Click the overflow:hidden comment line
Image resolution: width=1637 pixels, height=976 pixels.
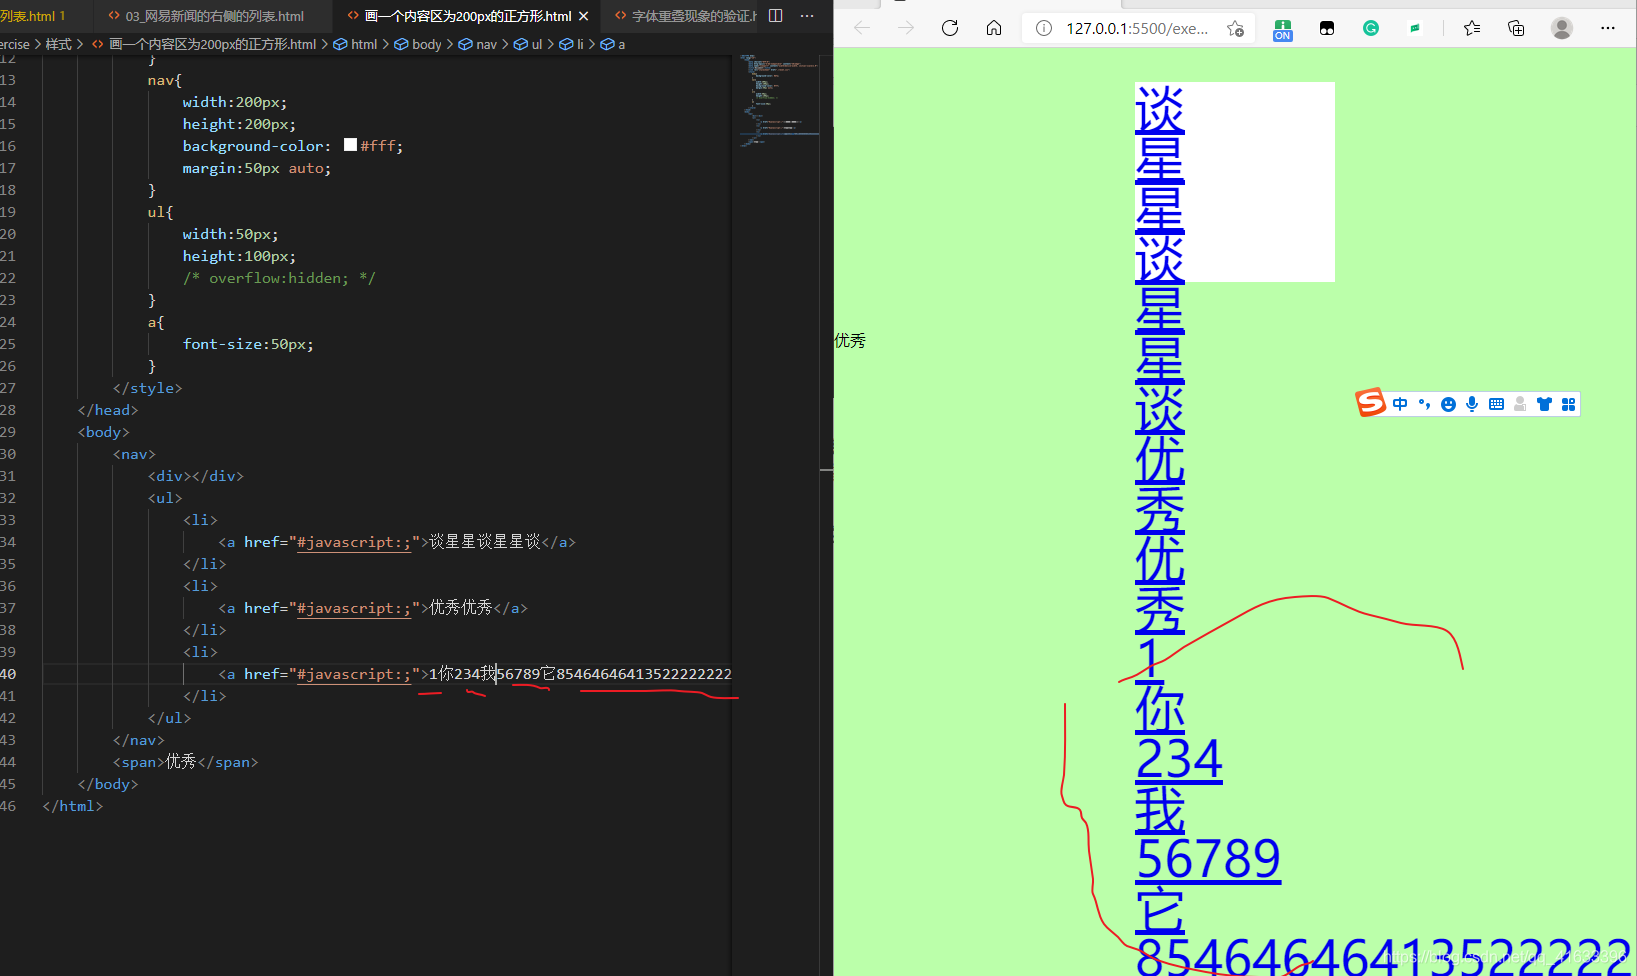coord(279,278)
